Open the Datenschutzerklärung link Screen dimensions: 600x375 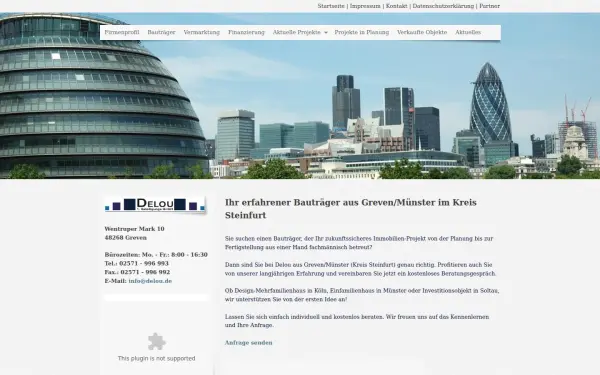click(x=443, y=6)
